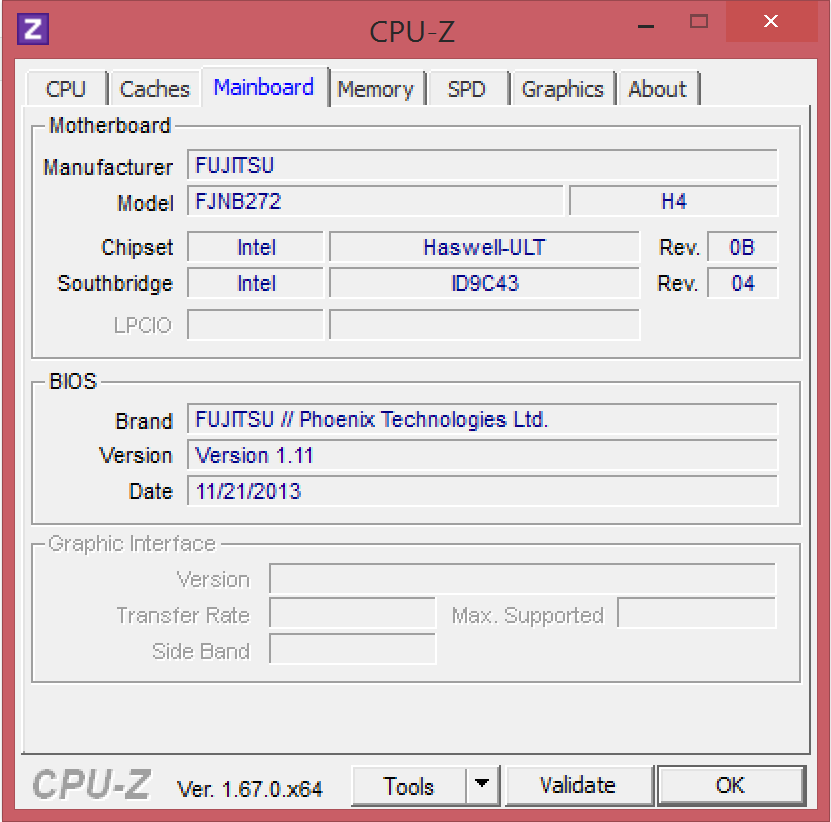
Task: Select the BIOS value Version 1.11
Action: [482, 455]
